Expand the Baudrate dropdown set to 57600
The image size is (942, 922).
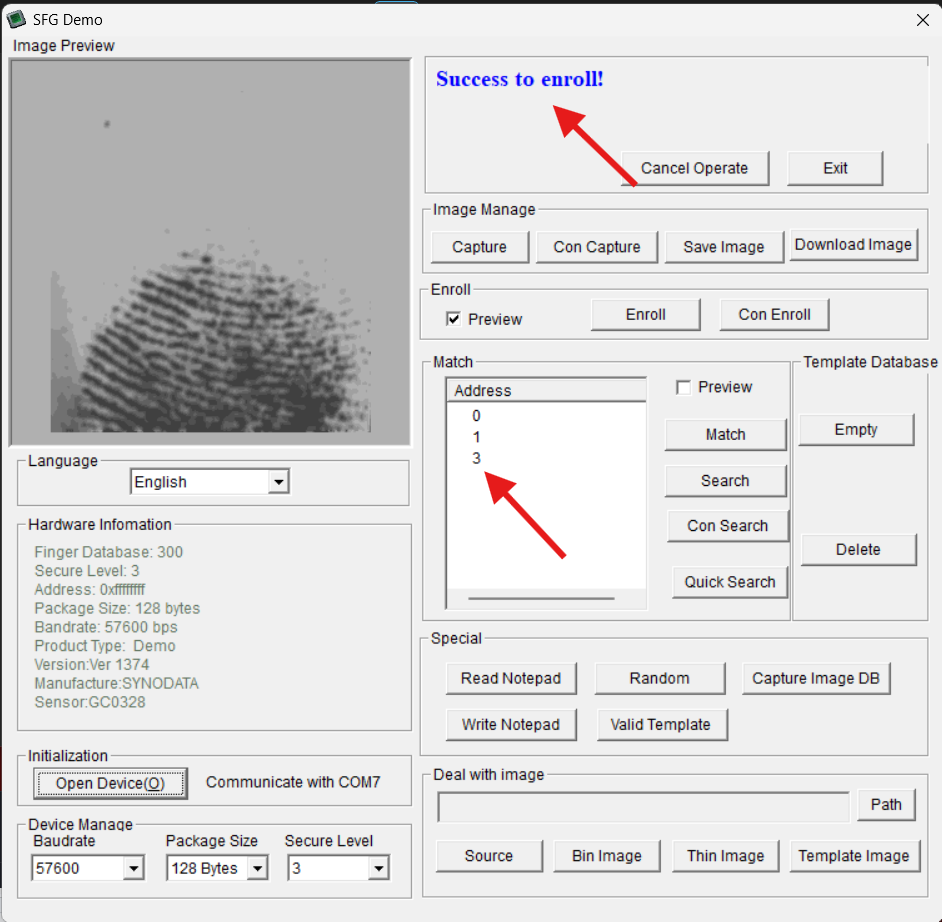(x=88, y=868)
